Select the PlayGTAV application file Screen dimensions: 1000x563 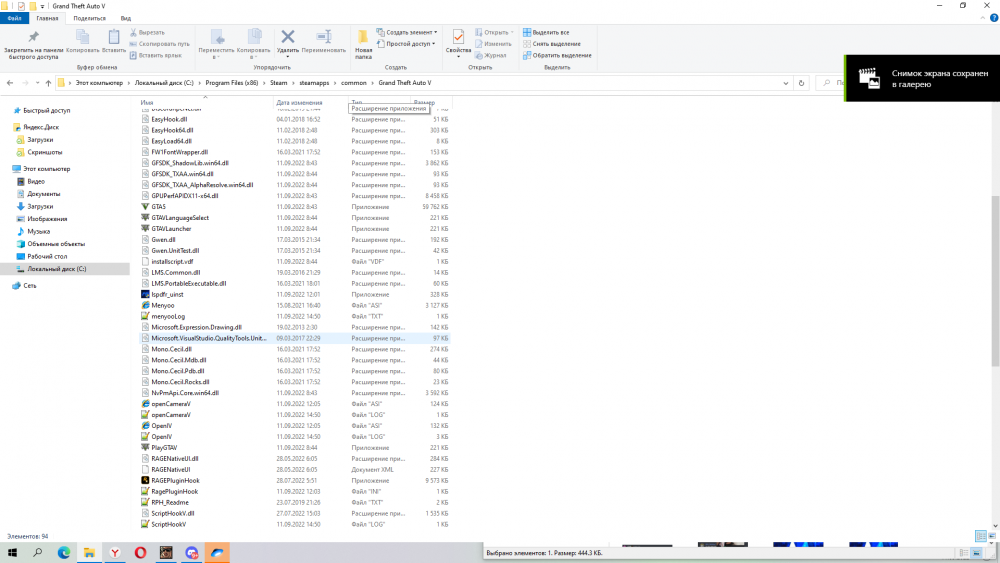163,447
